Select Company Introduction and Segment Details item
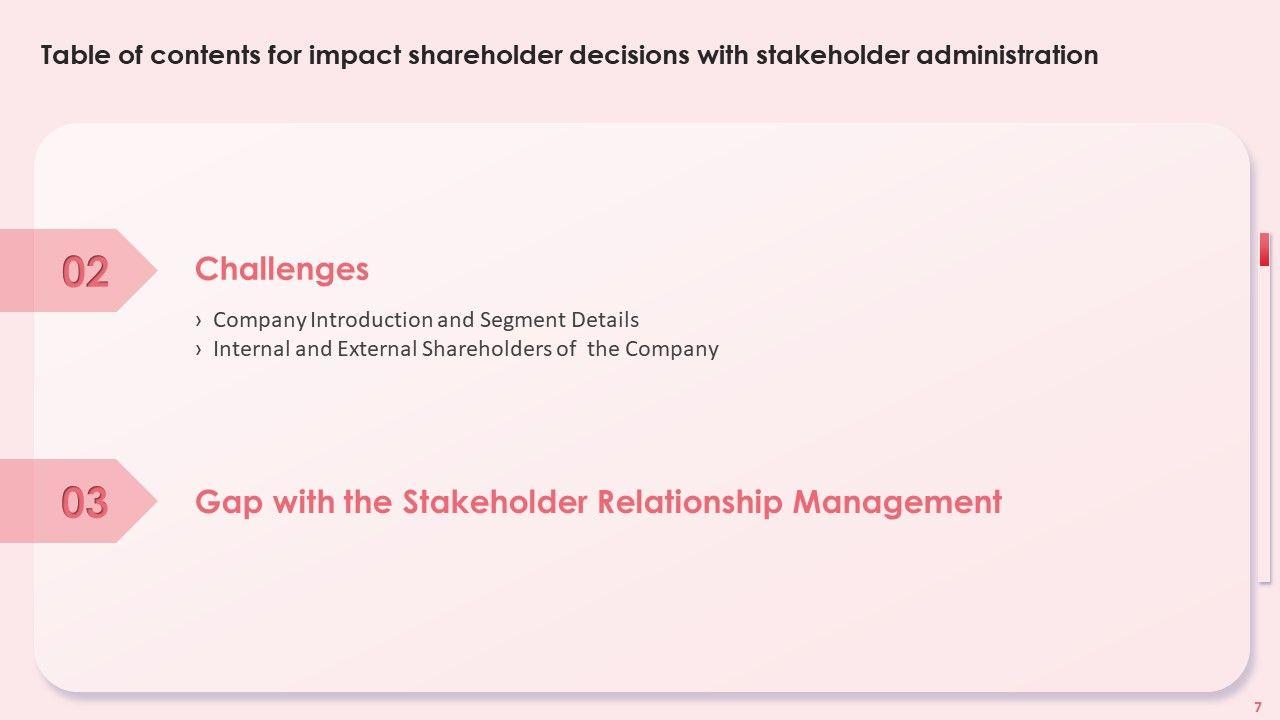Screen dimensions: 1280x720 425,320
